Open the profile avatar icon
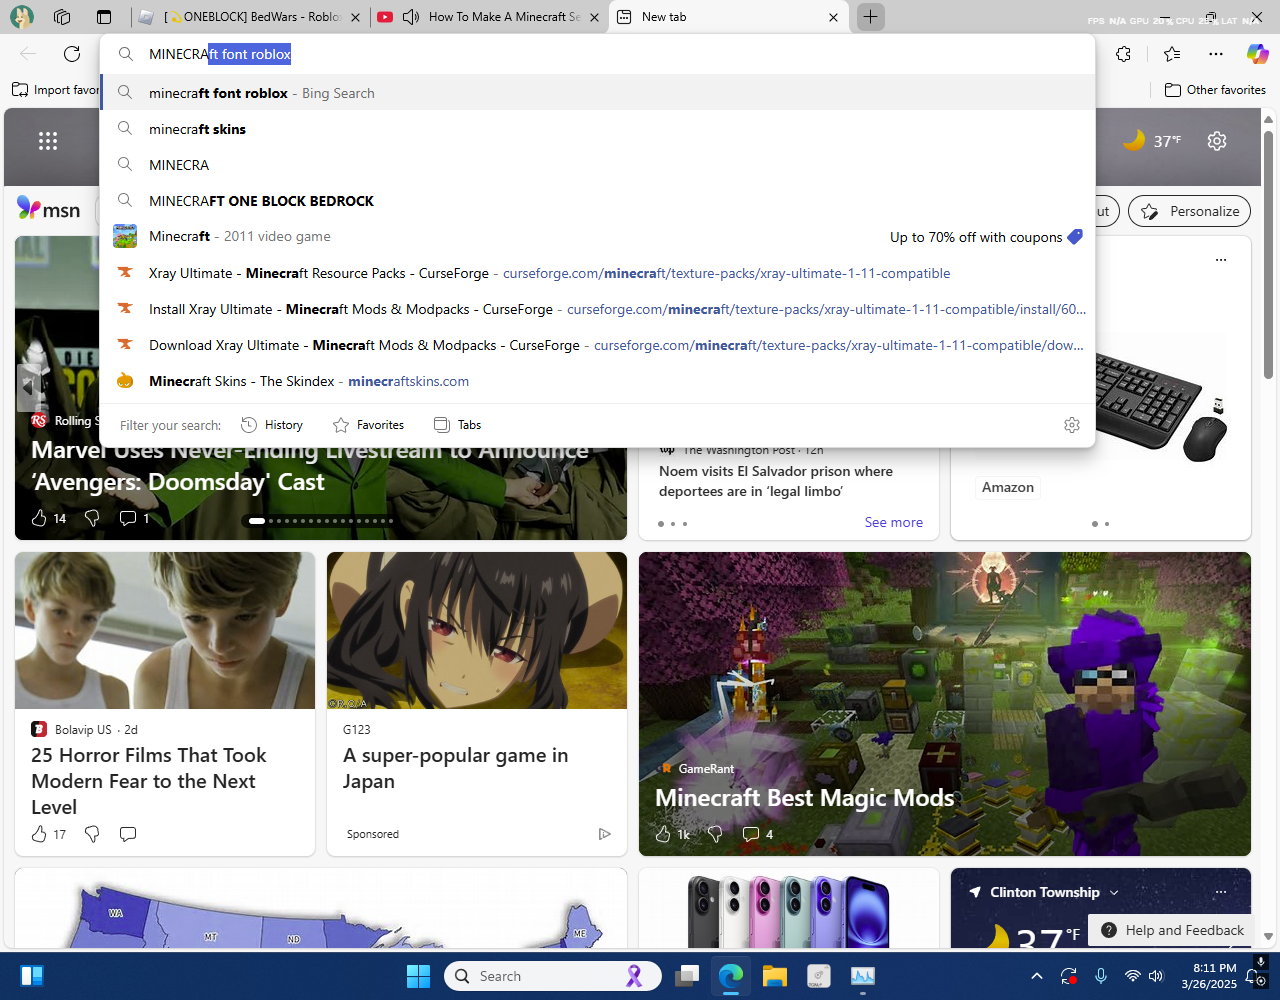The width and height of the screenshot is (1280, 1000). pos(21,17)
